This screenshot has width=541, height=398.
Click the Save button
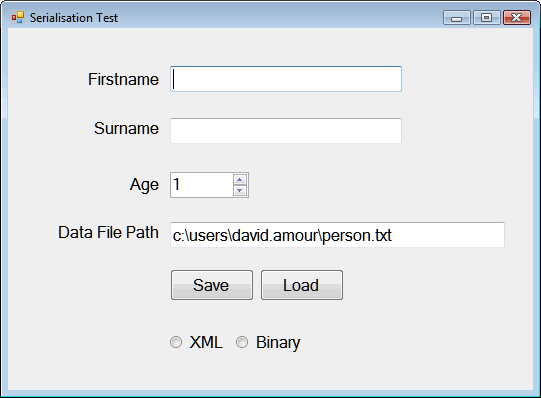click(212, 285)
